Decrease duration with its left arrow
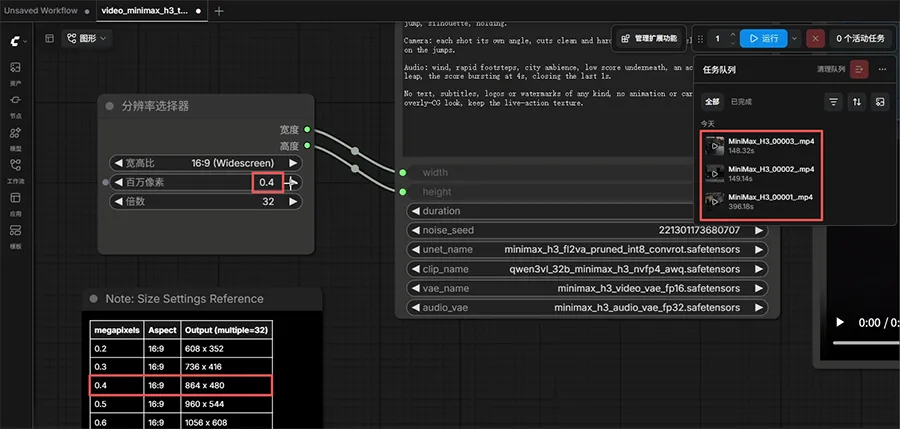This screenshot has width=900, height=429. 416,211
